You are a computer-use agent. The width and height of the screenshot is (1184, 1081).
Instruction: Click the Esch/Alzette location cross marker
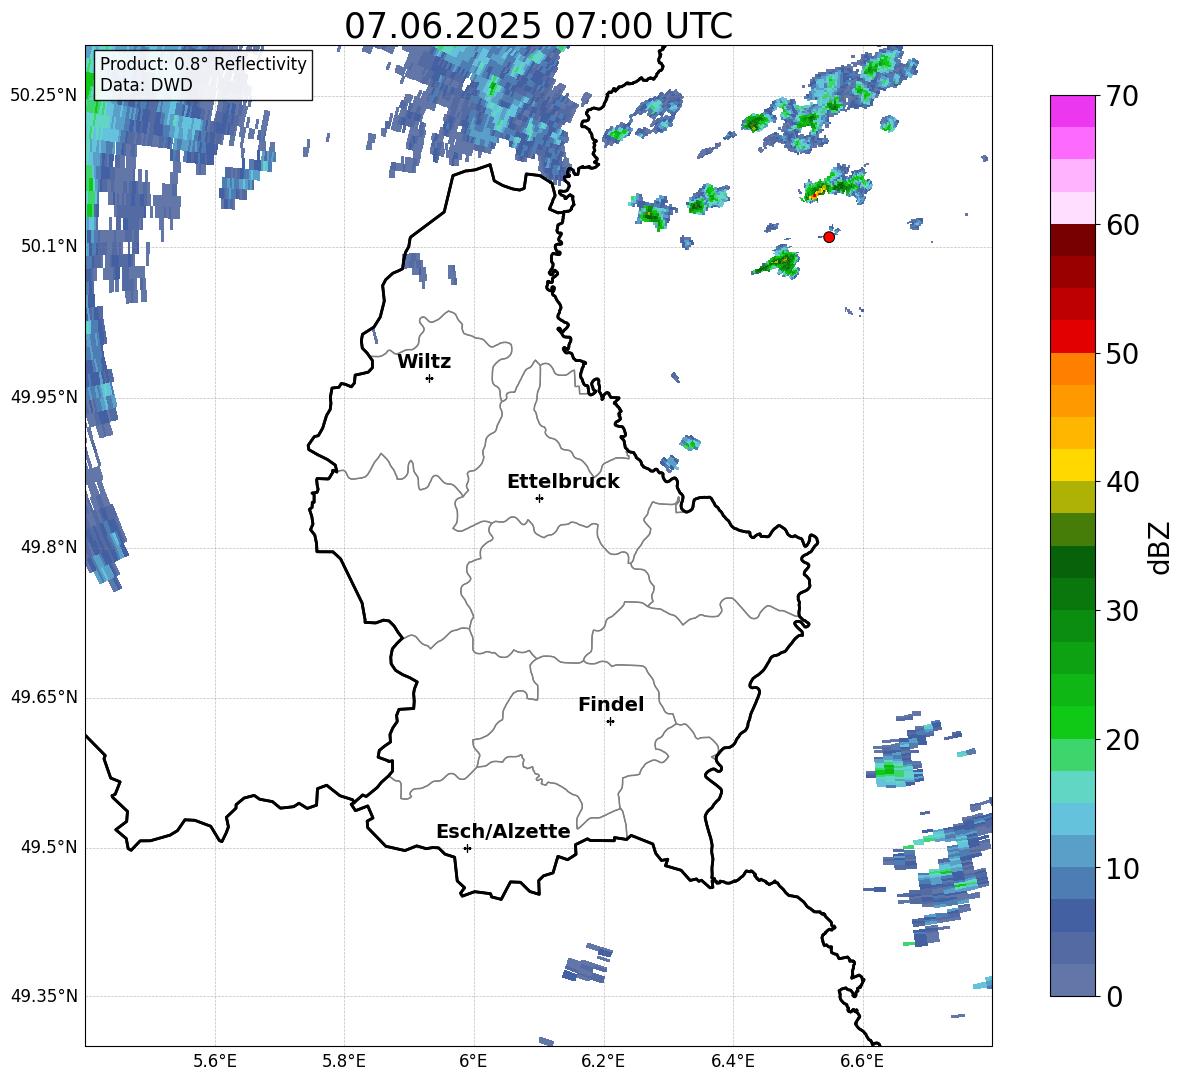click(x=467, y=848)
